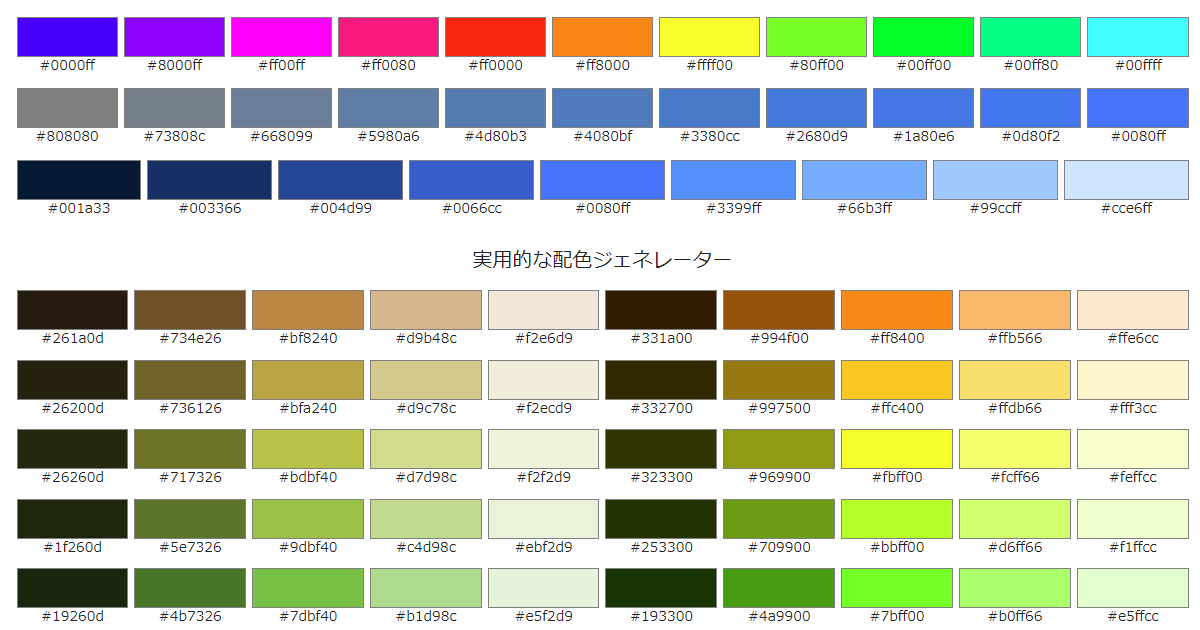
Task: Select the #808080 gray swatch
Action: 66,105
